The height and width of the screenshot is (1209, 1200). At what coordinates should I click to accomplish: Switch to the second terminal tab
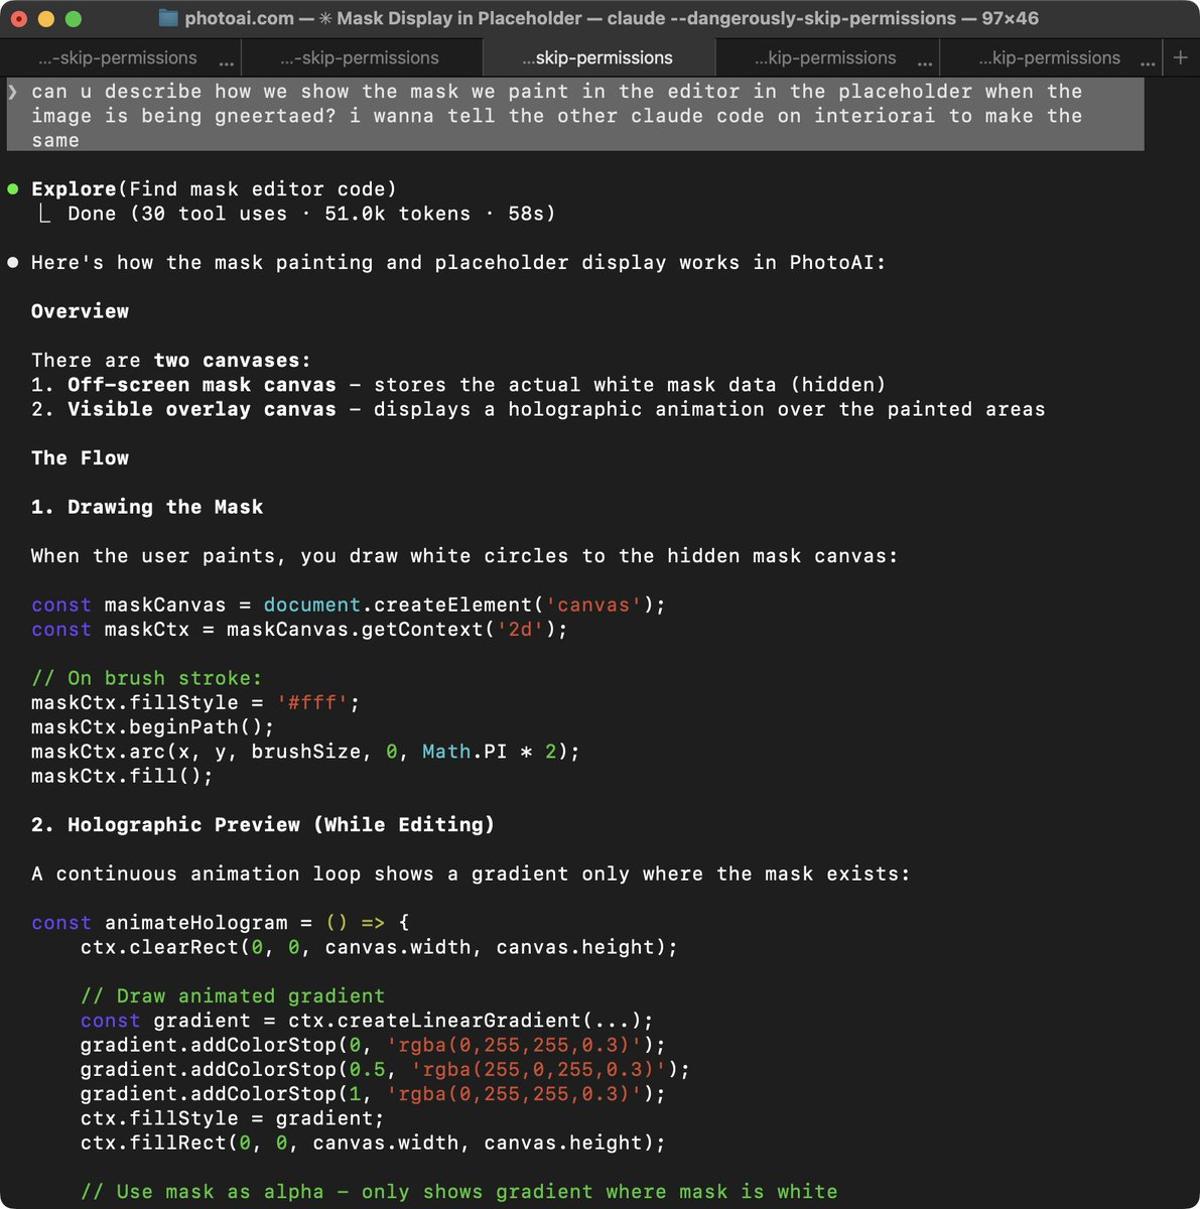pyautogui.click(x=360, y=57)
